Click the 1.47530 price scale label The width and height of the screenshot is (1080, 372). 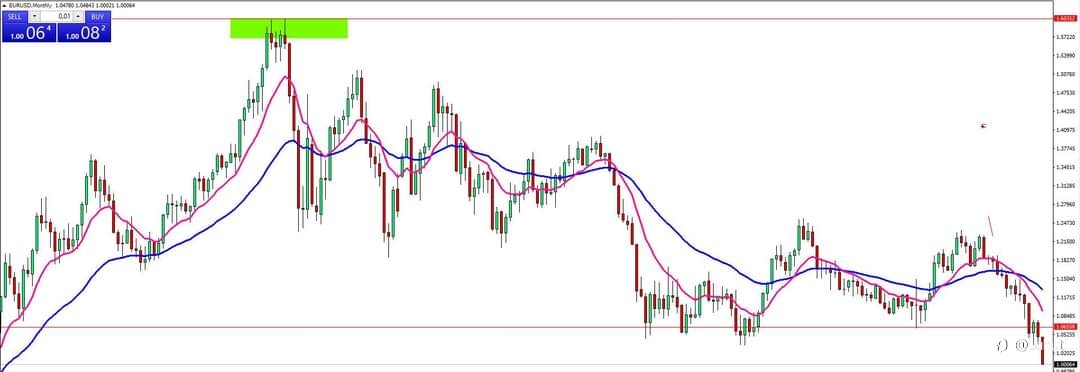coord(1066,92)
